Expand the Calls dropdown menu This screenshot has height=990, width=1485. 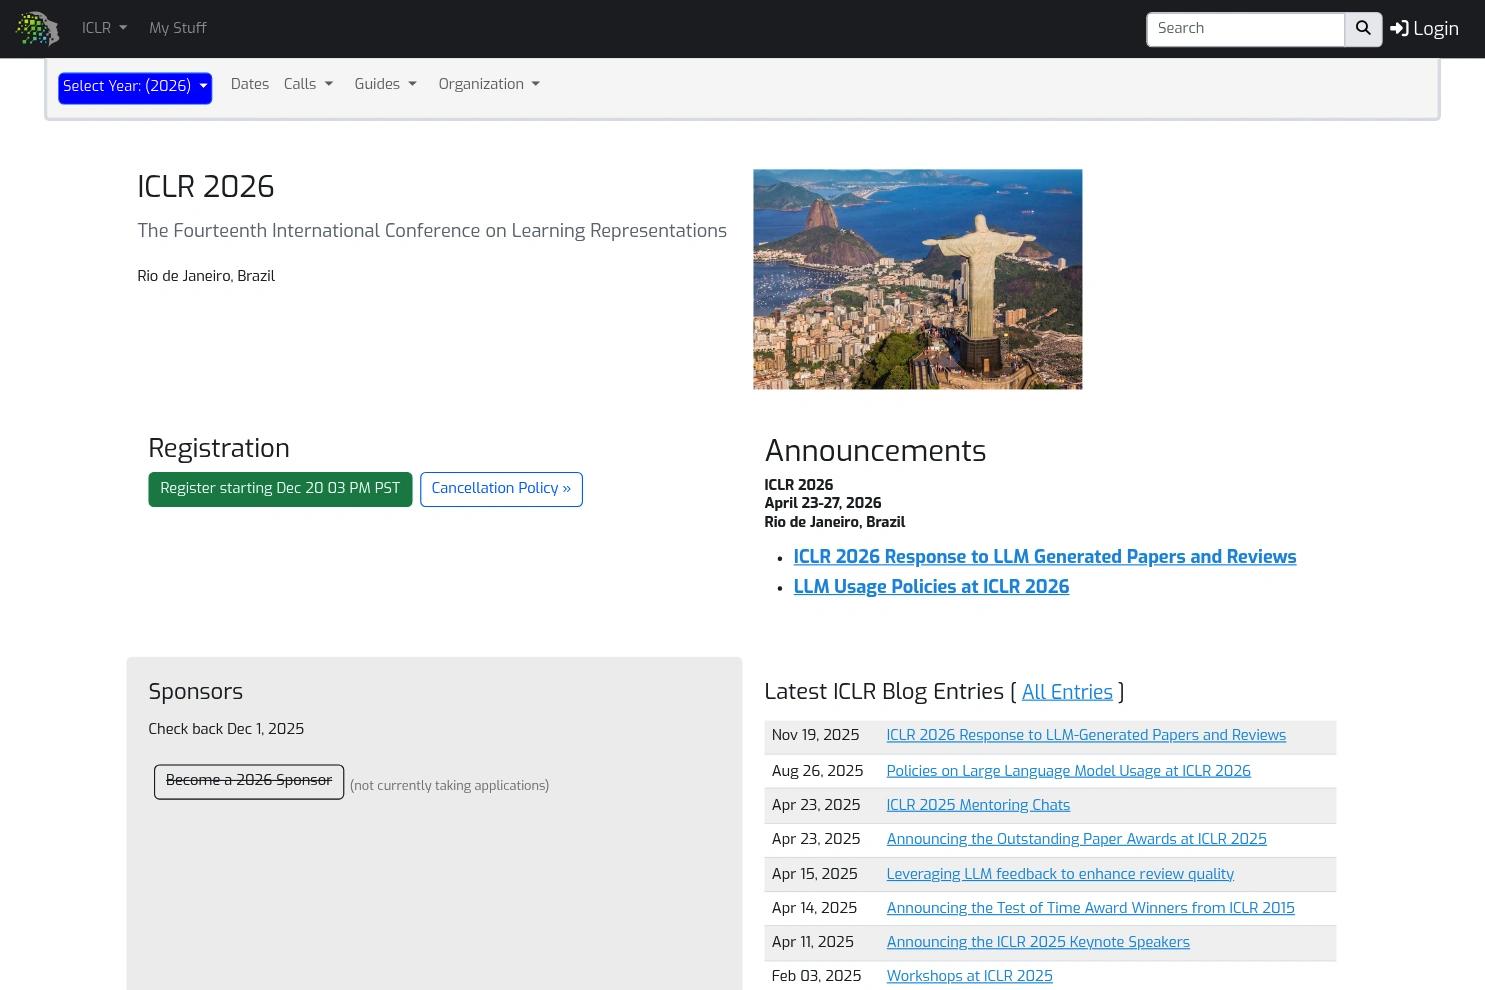click(x=308, y=84)
